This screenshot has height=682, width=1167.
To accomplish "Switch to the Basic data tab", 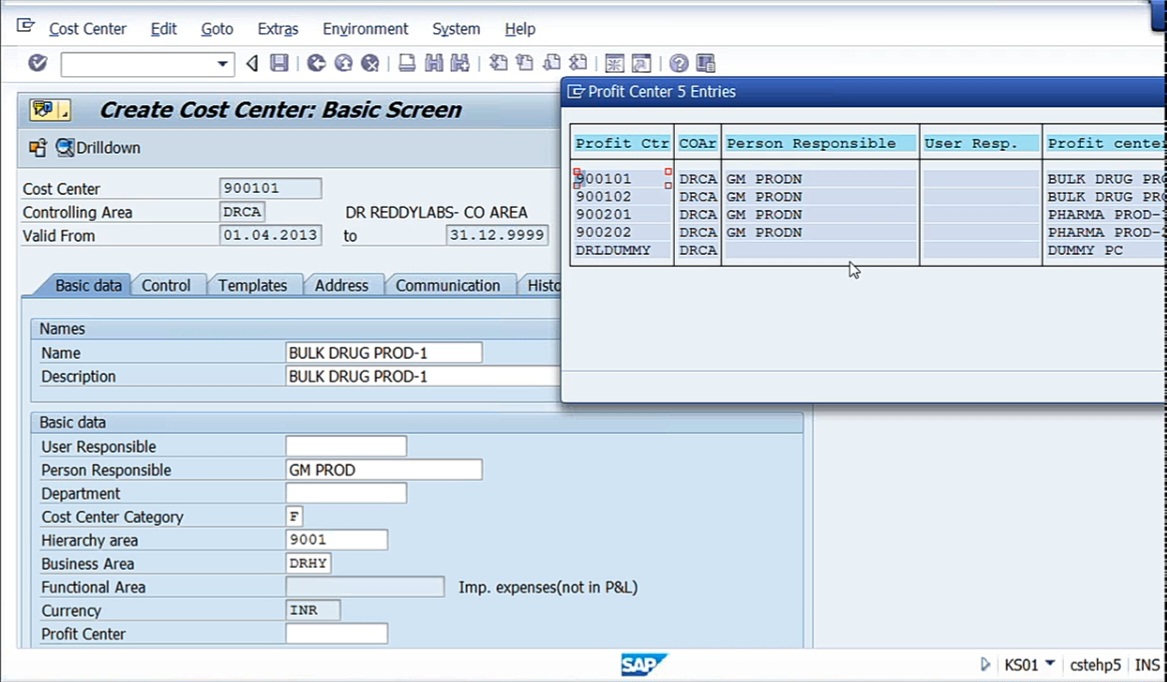I will tap(88, 285).
